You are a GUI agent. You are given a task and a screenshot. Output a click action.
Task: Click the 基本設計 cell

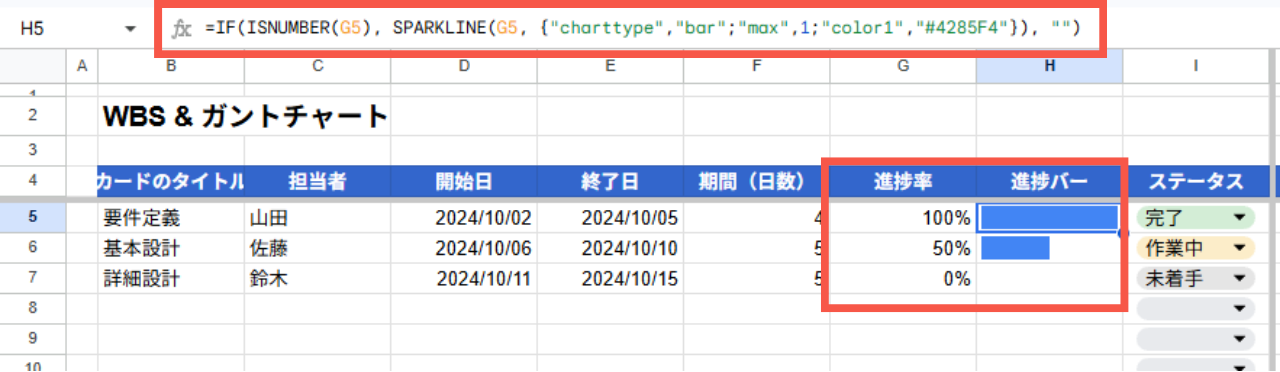click(x=171, y=248)
